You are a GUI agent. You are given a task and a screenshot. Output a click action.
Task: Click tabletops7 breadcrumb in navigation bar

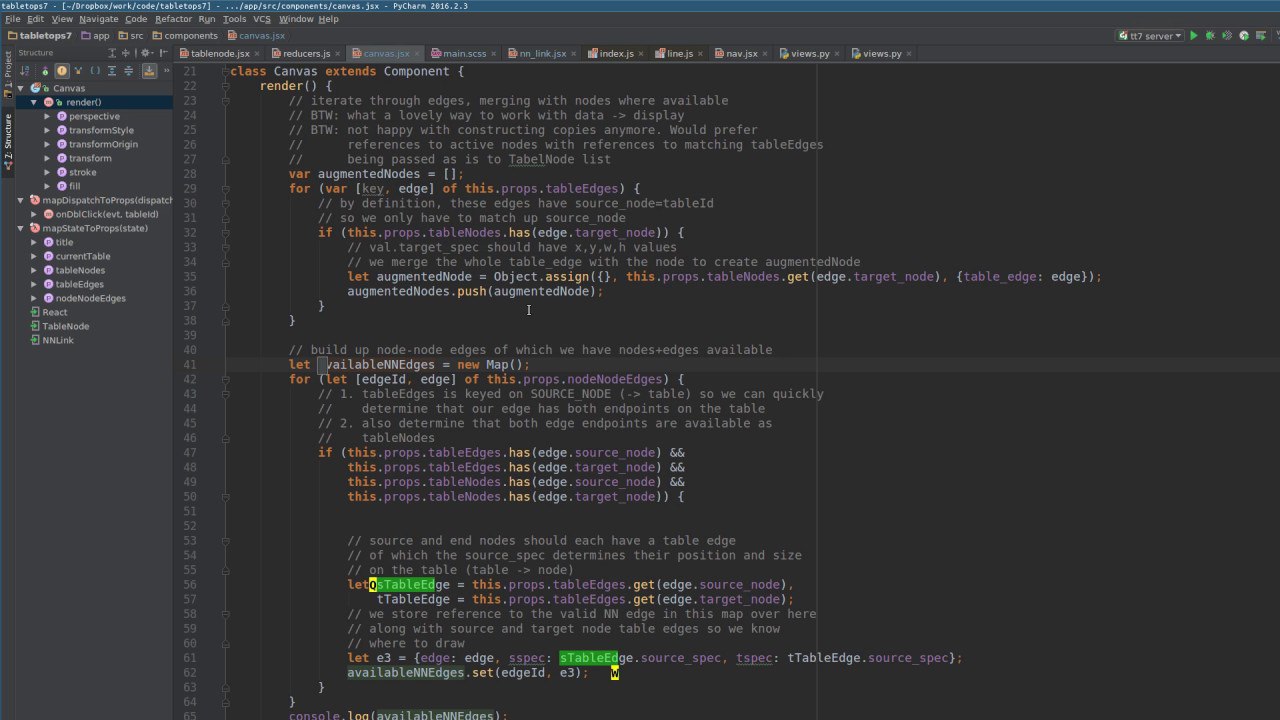click(40, 36)
